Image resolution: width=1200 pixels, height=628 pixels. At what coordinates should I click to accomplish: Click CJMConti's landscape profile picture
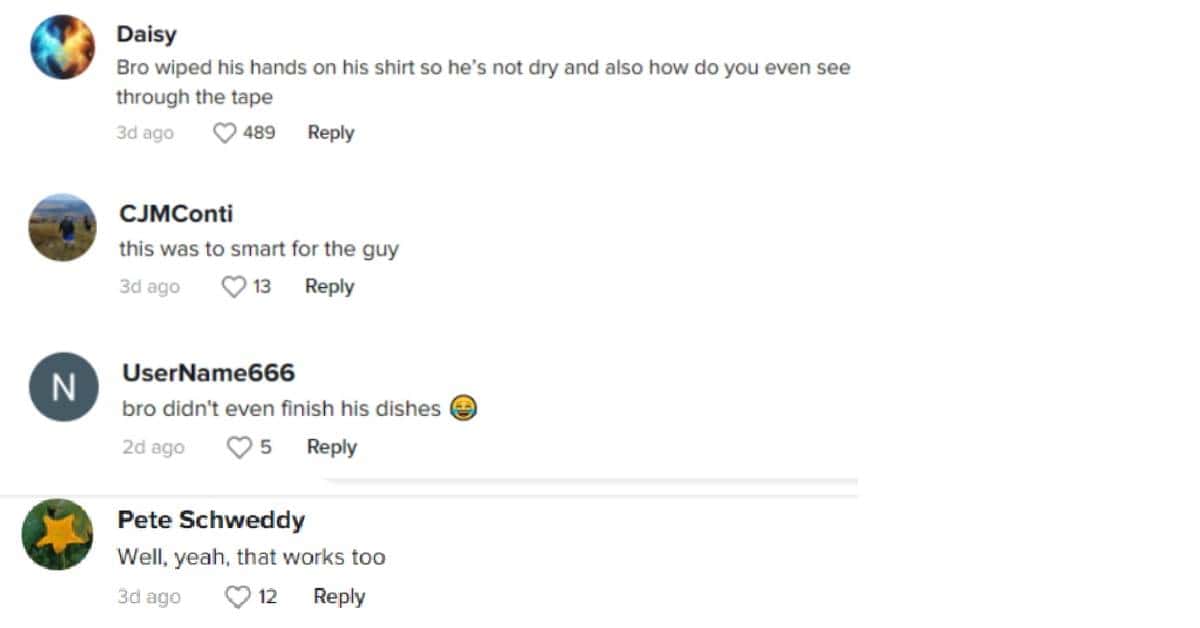pyautogui.click(x=61, y=227)
